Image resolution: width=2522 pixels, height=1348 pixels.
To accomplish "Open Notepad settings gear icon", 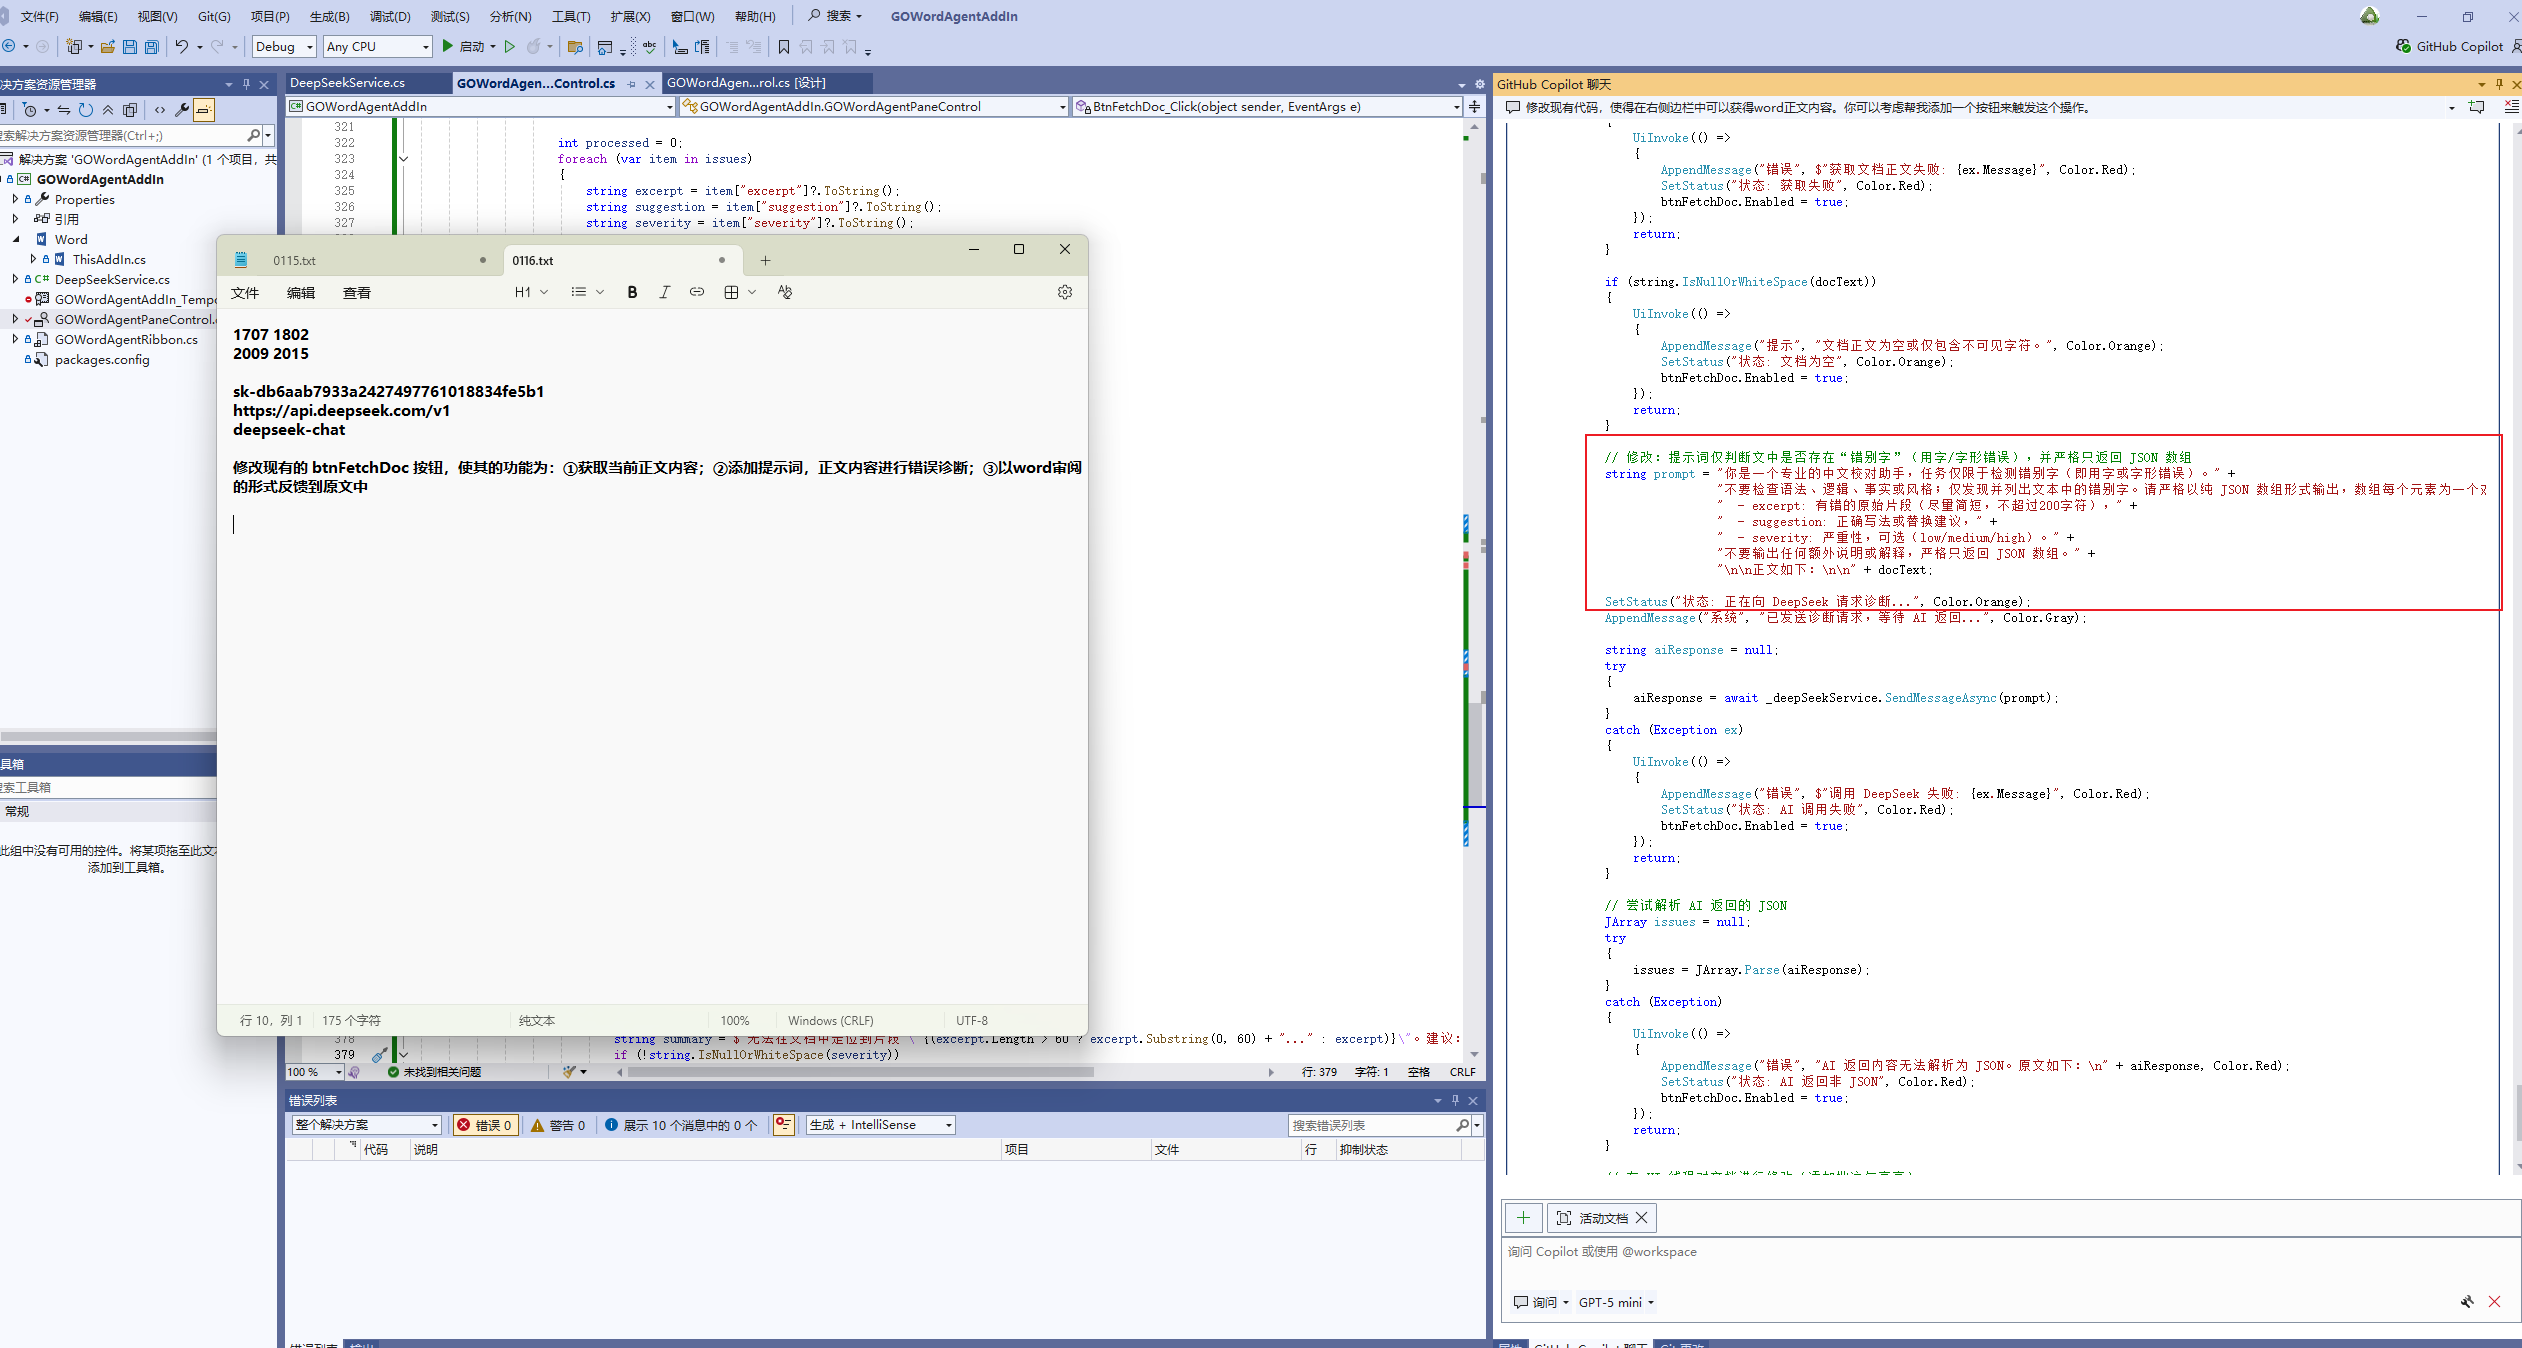I will point(1065,292).
